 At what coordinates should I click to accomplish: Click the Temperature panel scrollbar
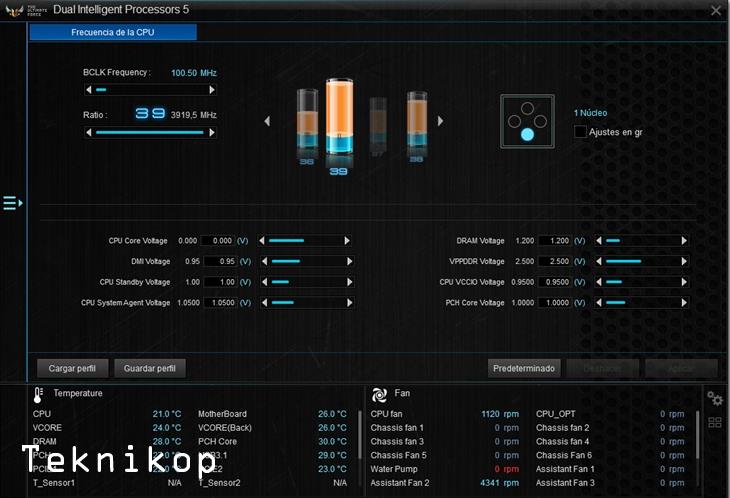point(359,432)
